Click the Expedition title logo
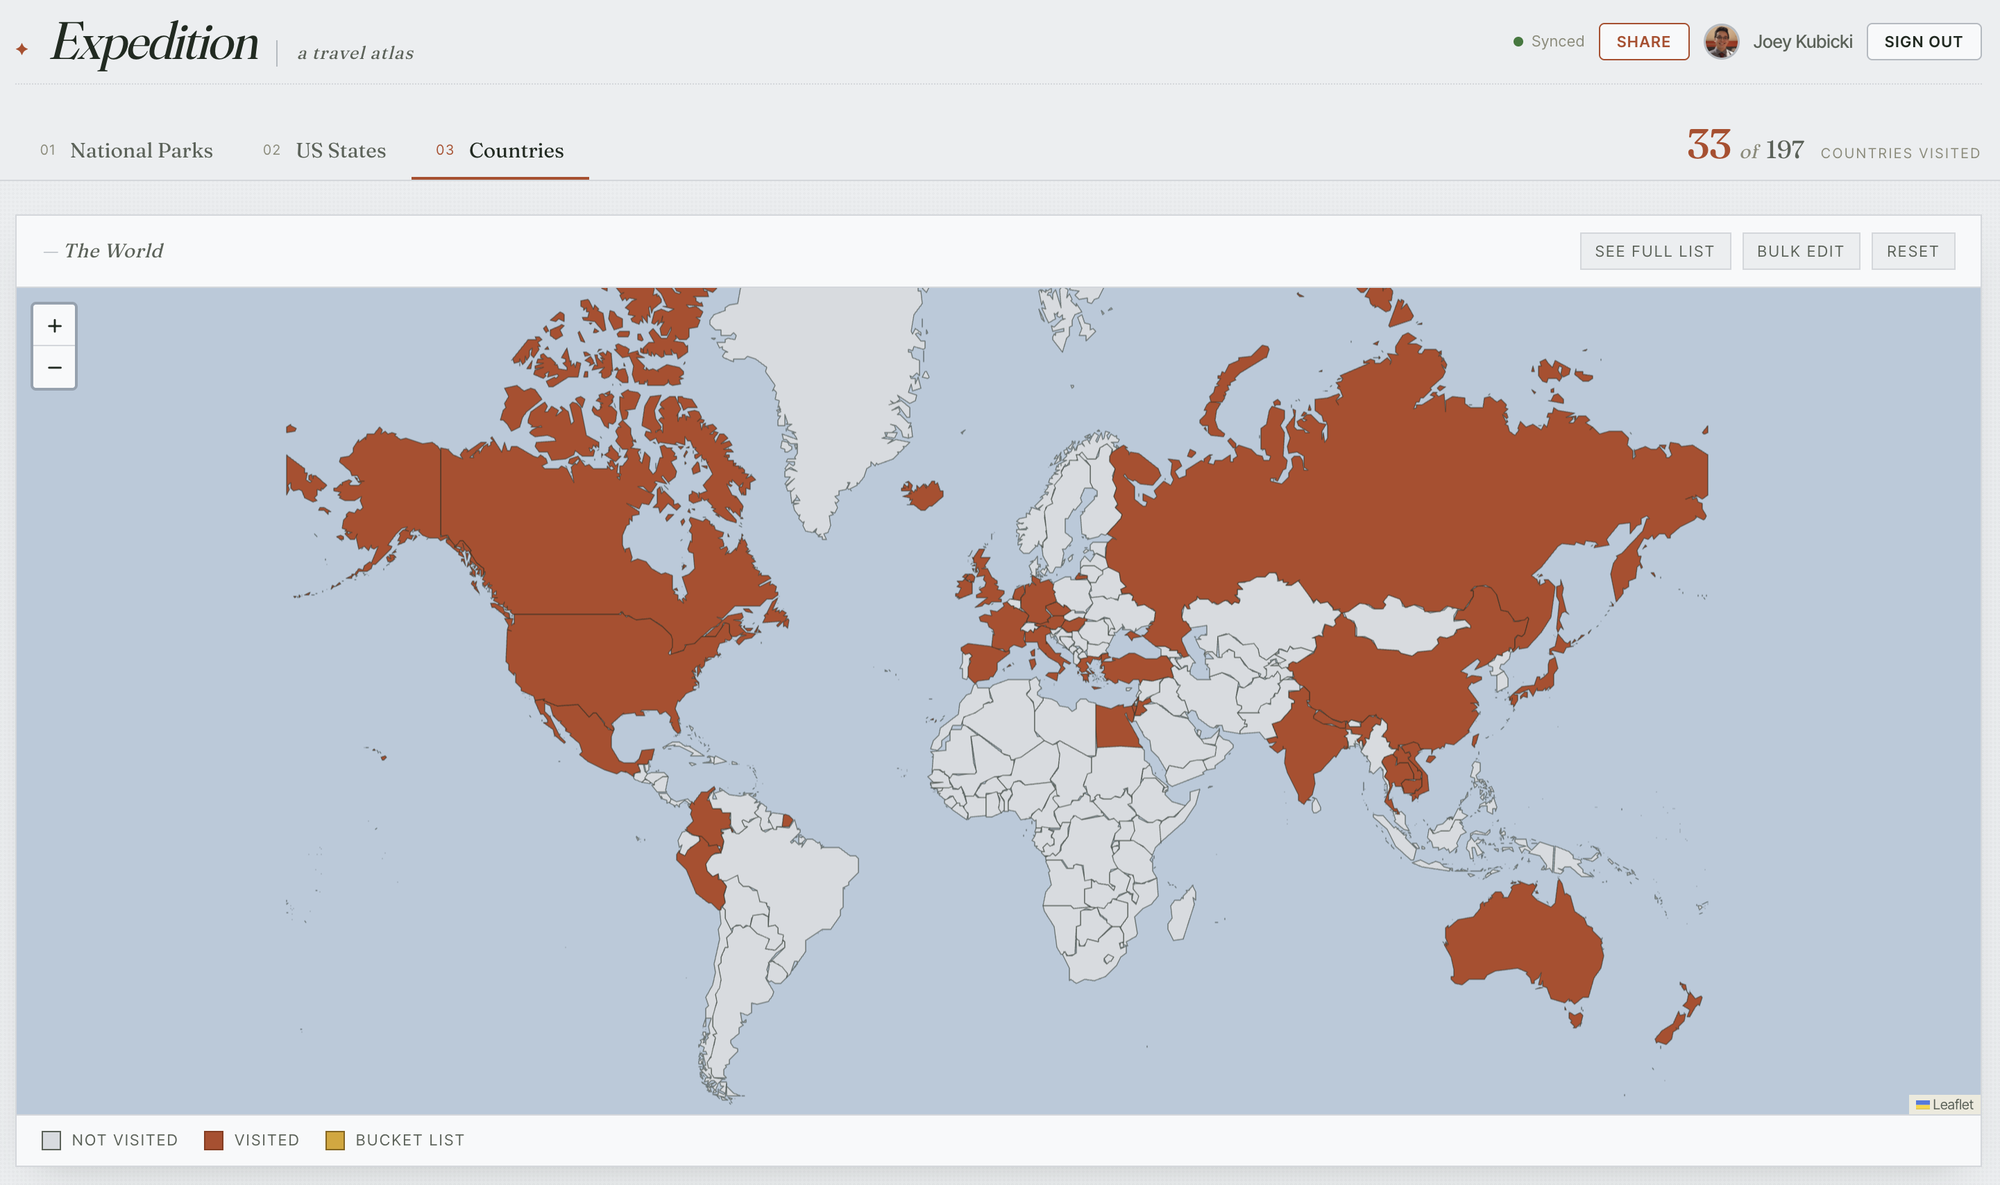The width and height of the screenshot is (2000, 1185). pos(155,43)
